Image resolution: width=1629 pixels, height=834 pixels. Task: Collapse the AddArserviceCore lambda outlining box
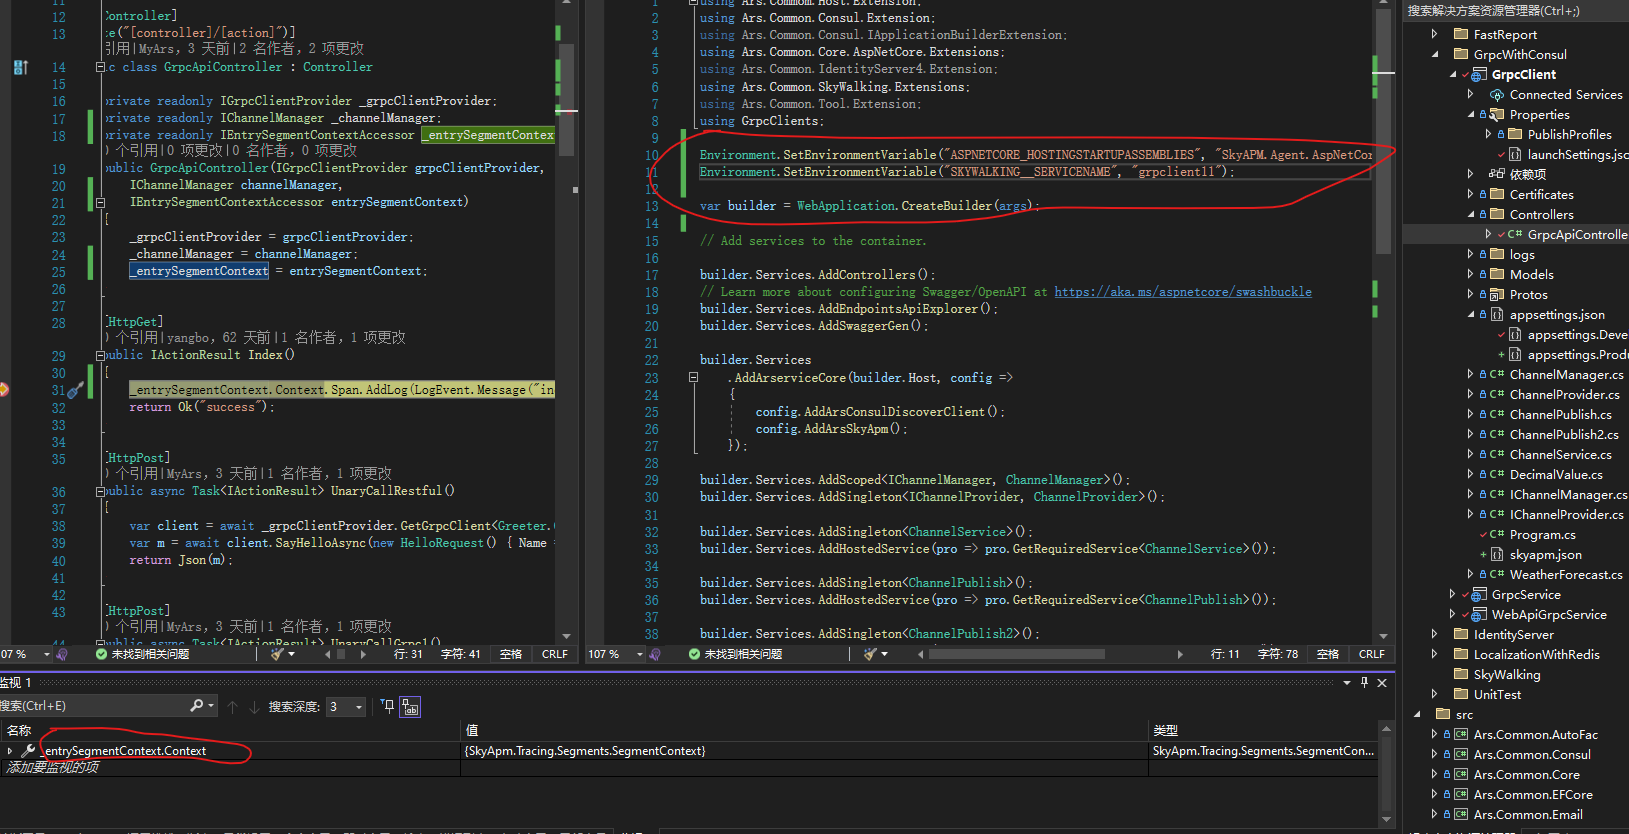[x=693, y=378]
